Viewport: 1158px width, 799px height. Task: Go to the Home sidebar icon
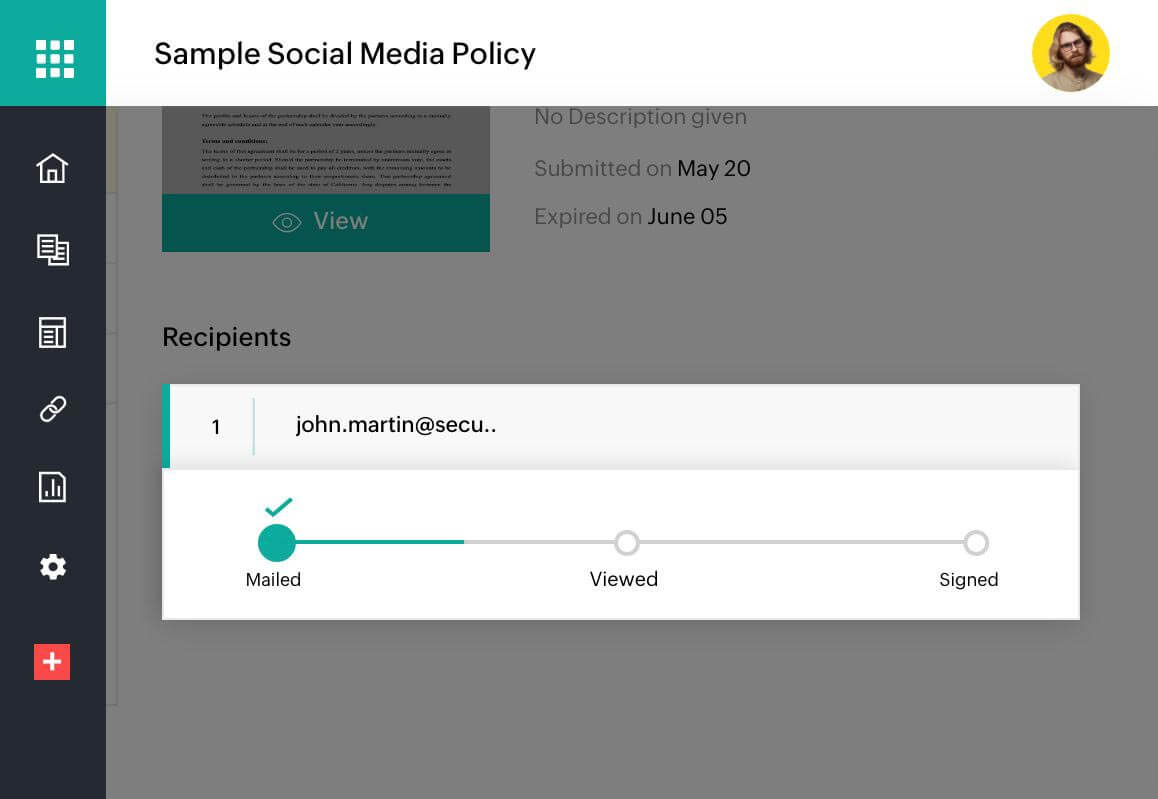pos(52,168)
